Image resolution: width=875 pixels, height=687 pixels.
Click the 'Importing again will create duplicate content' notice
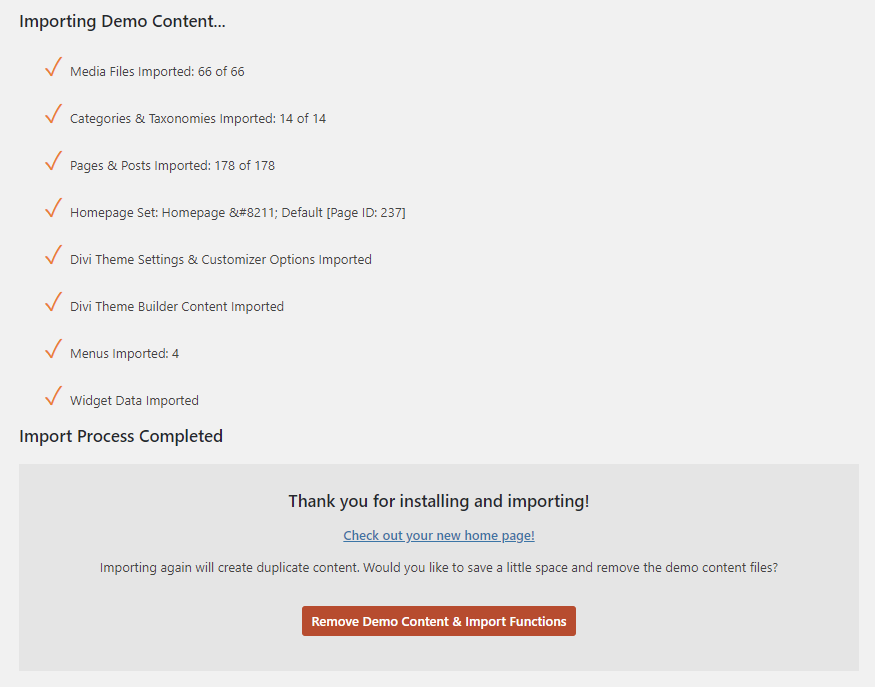[439, 568]
